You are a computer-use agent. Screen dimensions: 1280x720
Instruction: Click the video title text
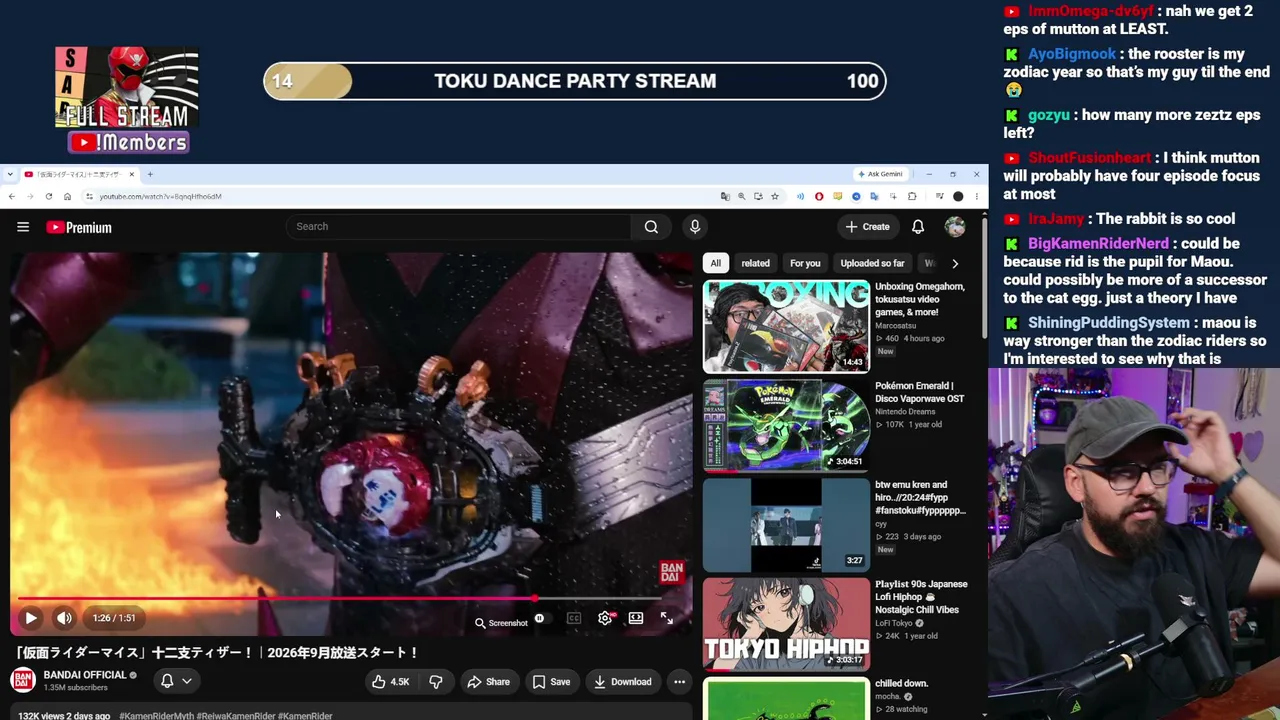(217, 652)
